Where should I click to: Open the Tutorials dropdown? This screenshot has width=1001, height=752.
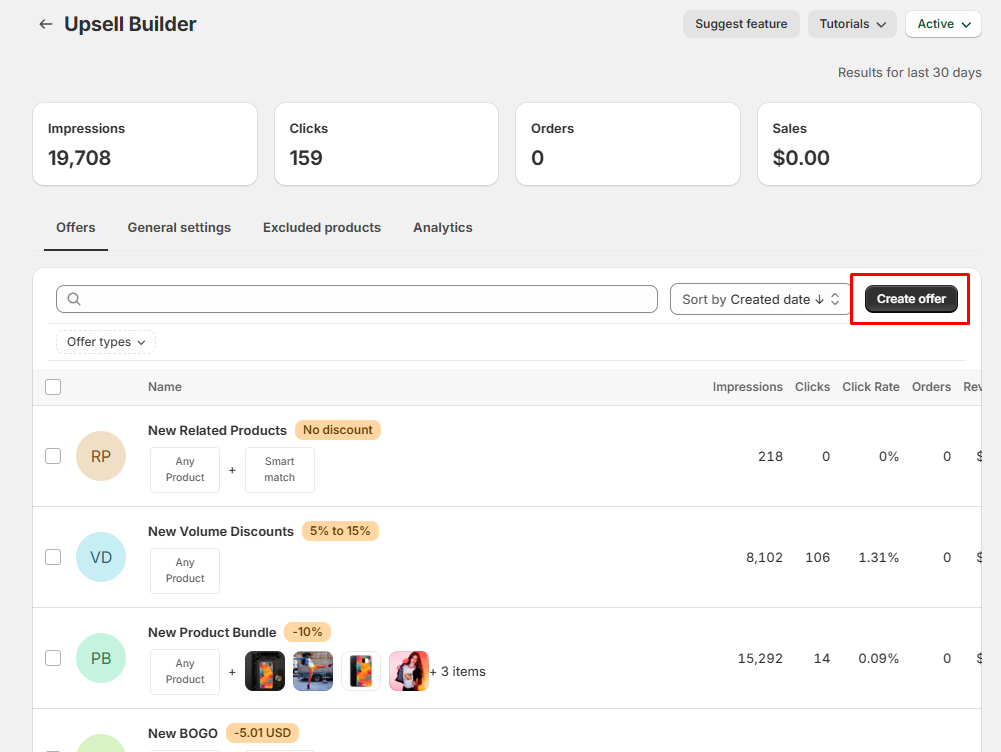[x=852, y=24]
